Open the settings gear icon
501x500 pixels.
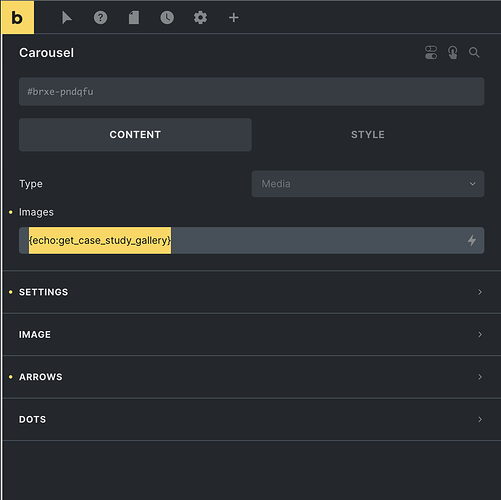(x=200, y=18)
